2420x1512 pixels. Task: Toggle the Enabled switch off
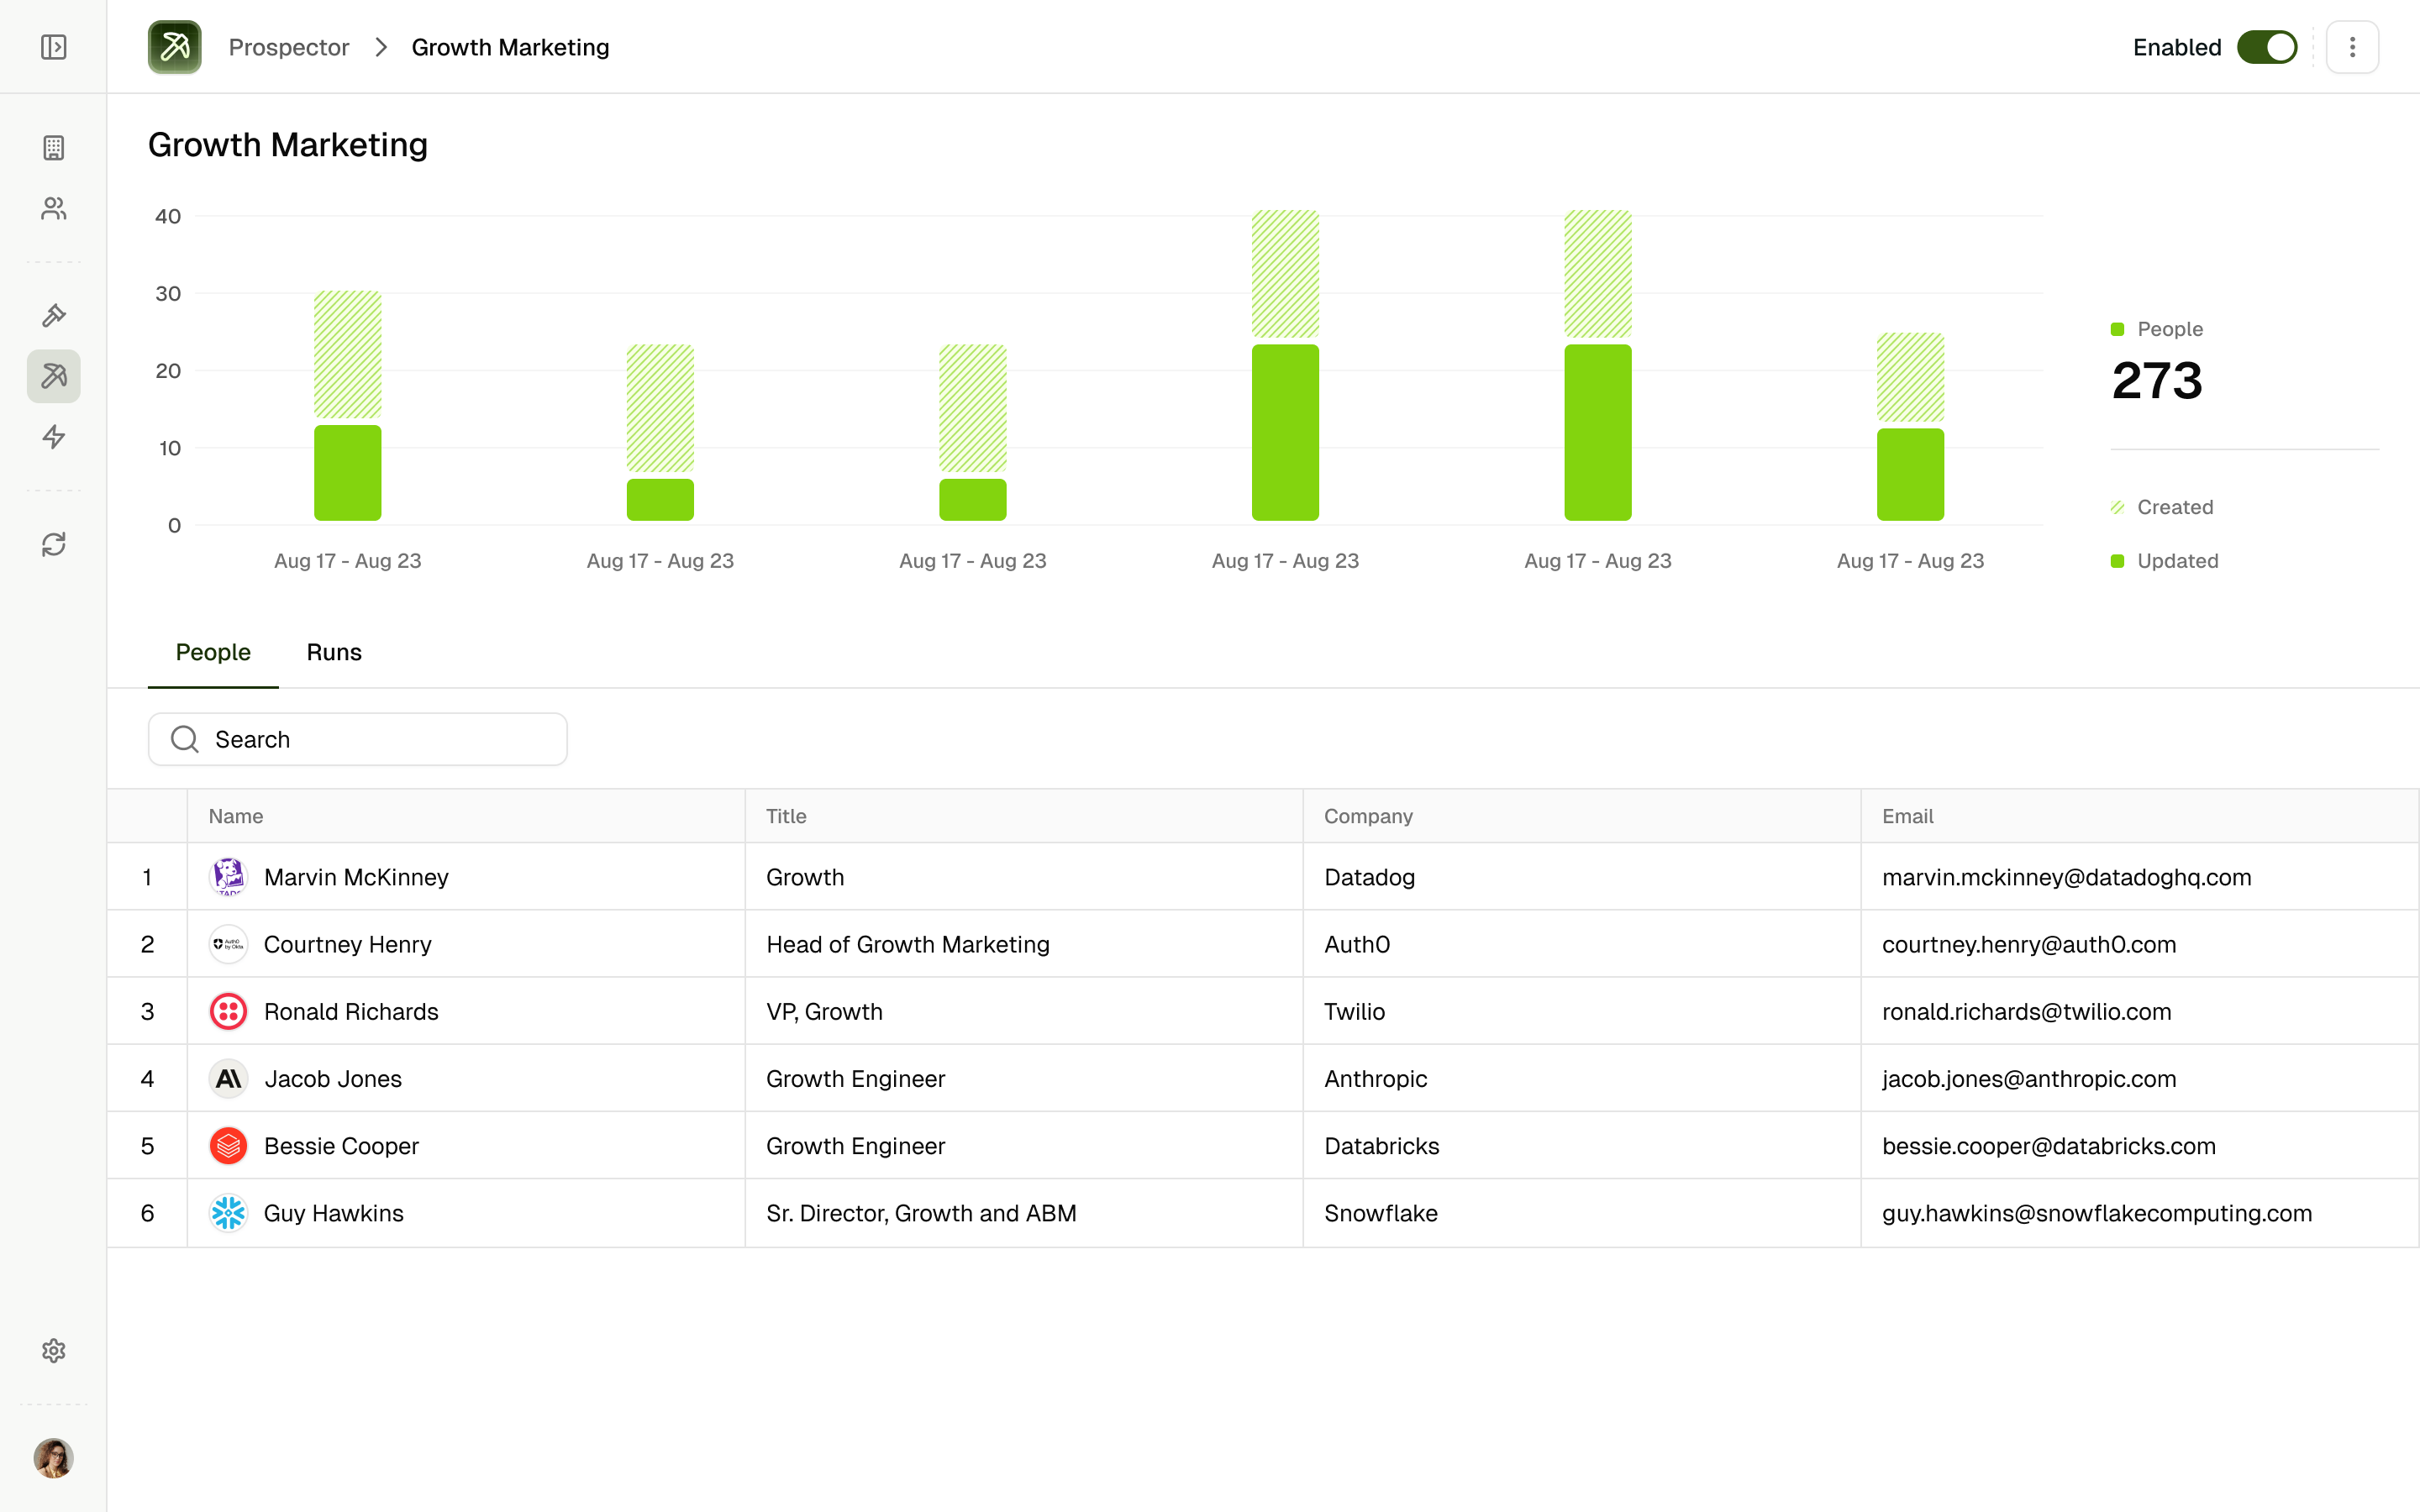point(2266,47)
